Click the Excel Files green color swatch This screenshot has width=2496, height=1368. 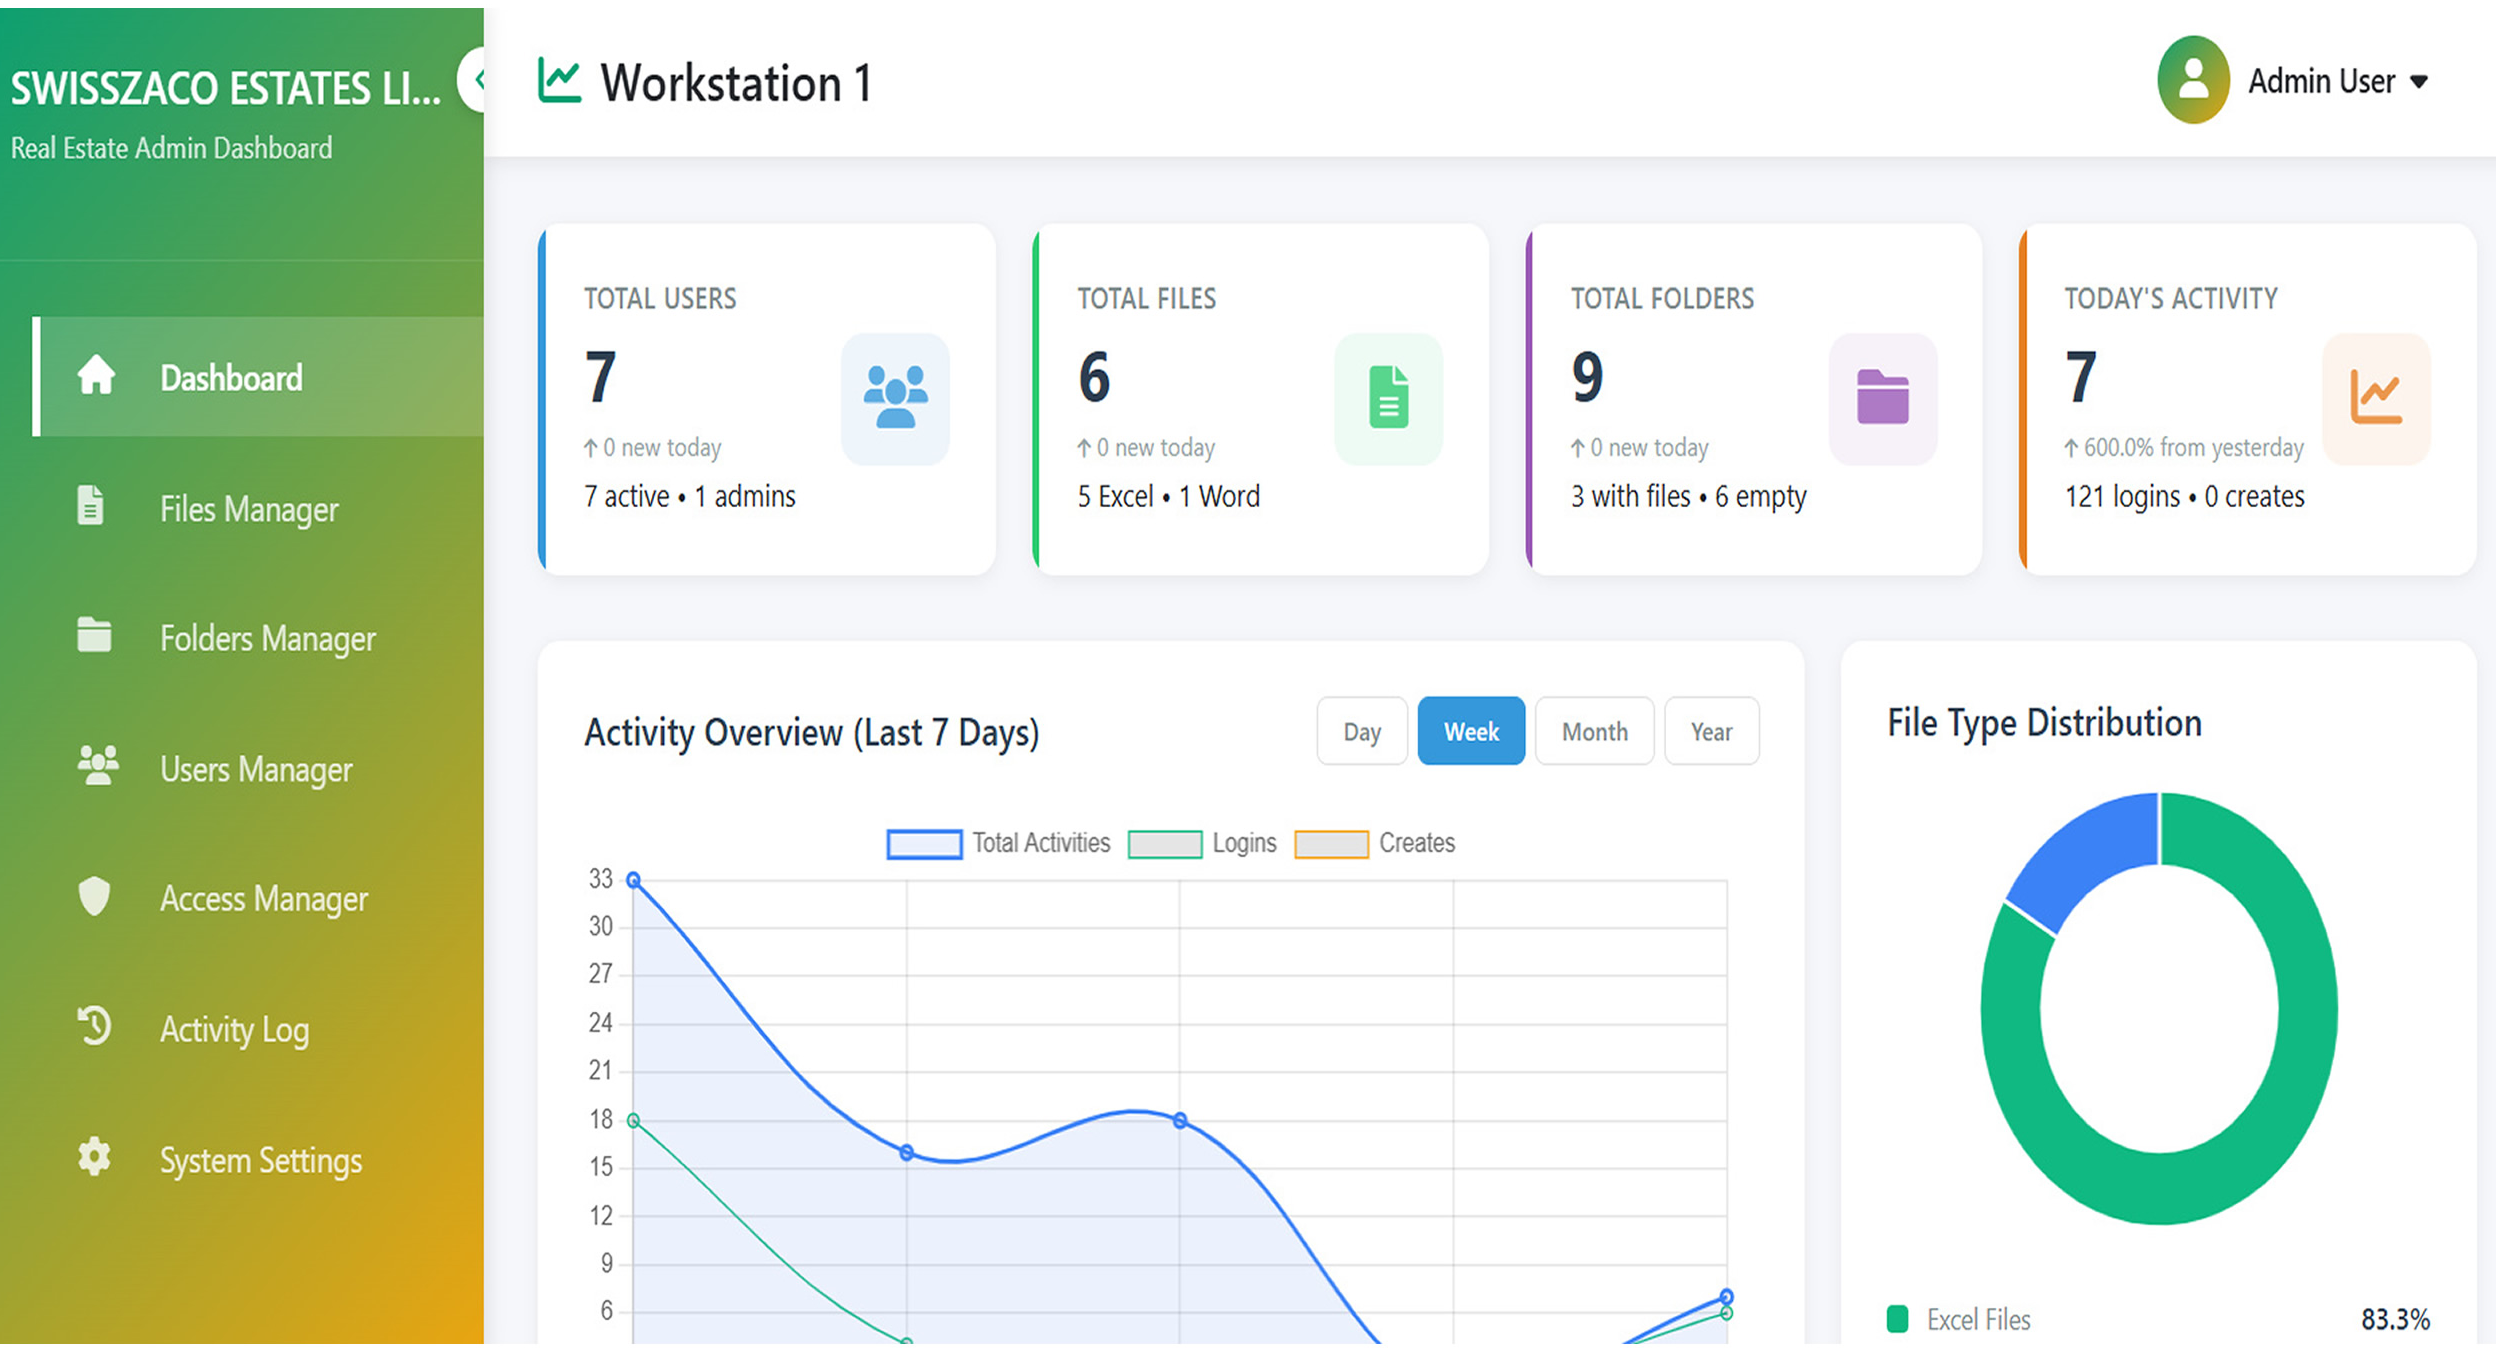coord(1898,1318)
